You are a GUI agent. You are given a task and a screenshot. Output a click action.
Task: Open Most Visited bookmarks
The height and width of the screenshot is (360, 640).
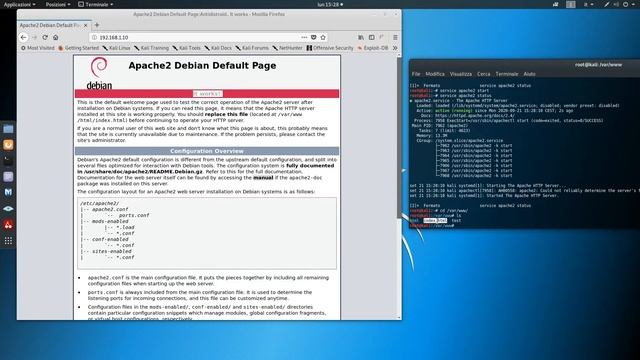click(x=38, y=48)
